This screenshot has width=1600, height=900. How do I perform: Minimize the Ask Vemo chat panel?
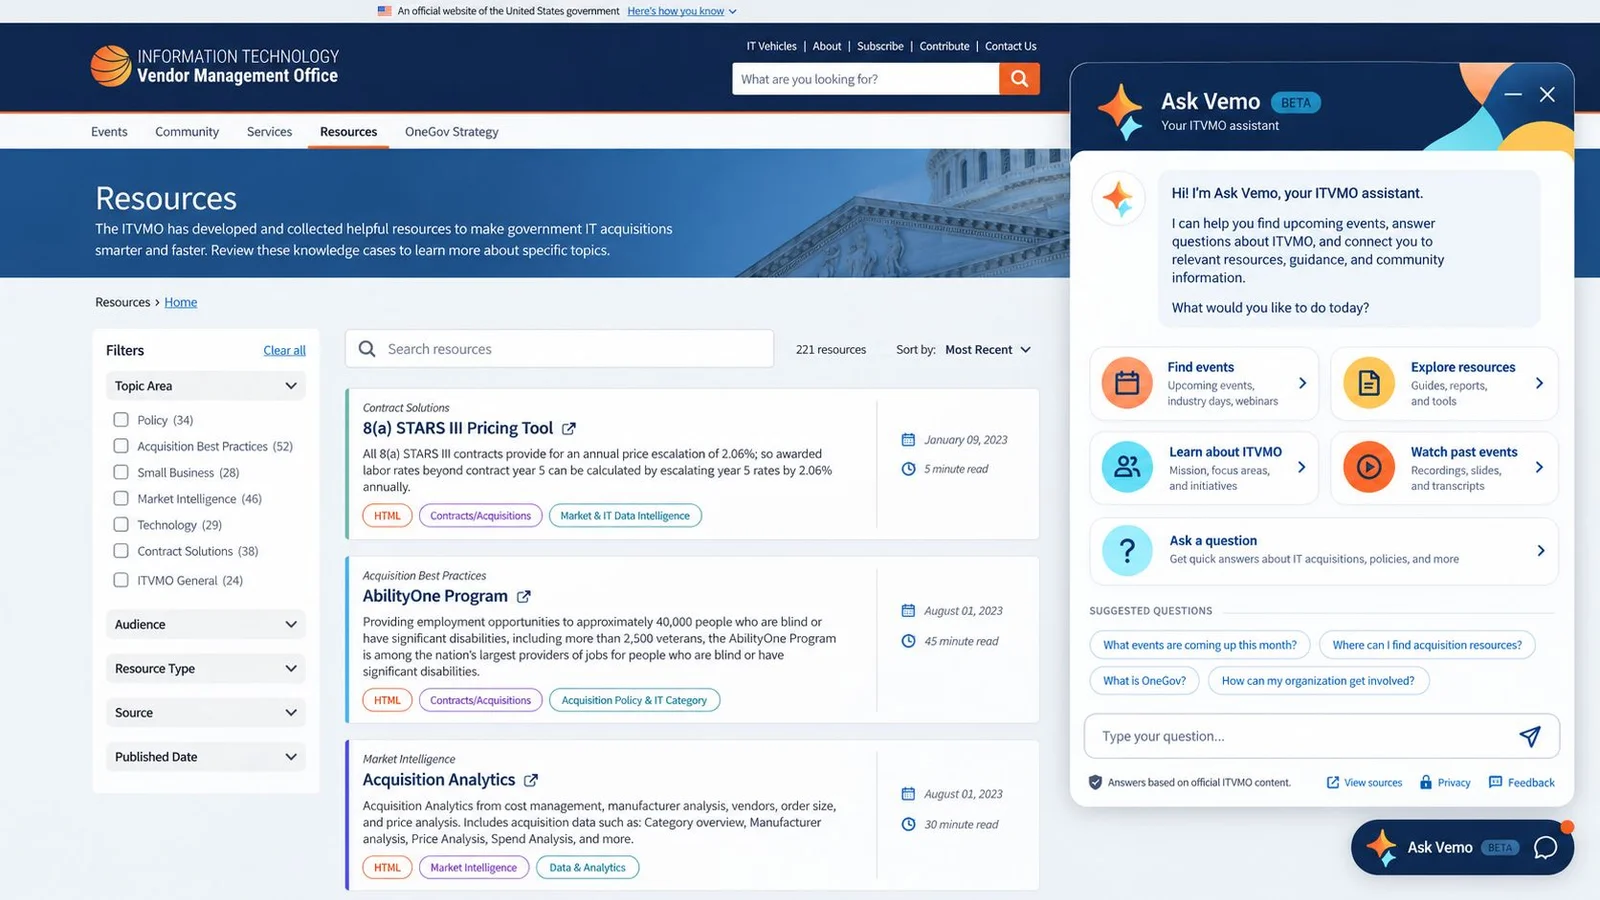pos(1513,94)
